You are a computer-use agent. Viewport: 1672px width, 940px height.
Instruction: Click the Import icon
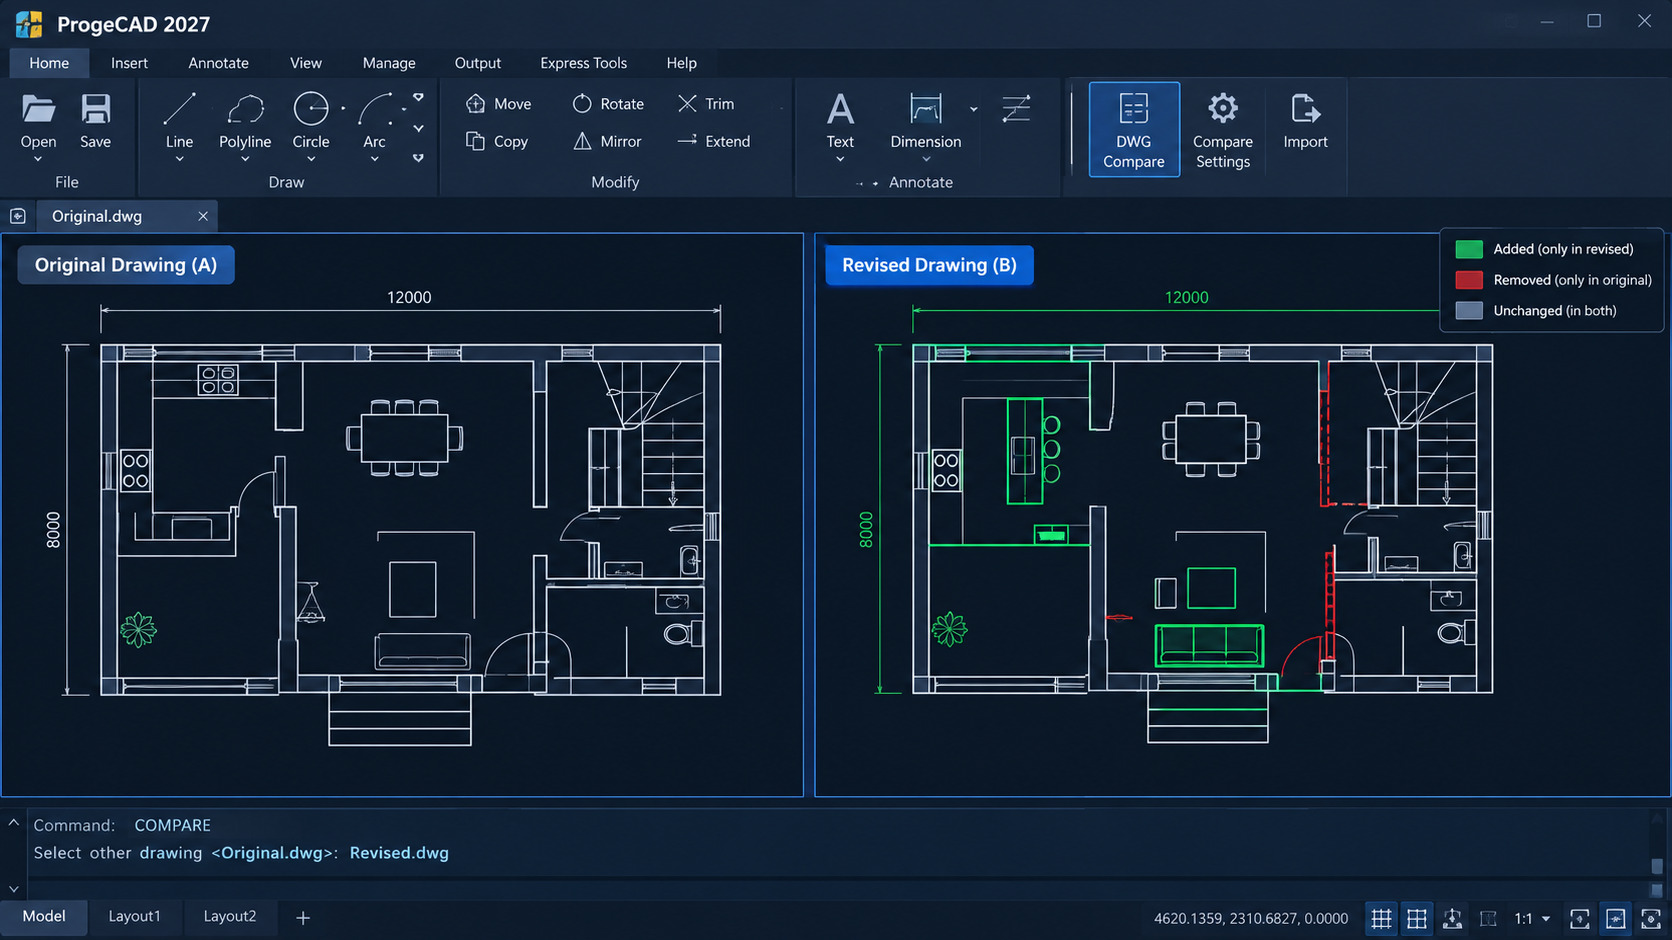point(1305,108)
